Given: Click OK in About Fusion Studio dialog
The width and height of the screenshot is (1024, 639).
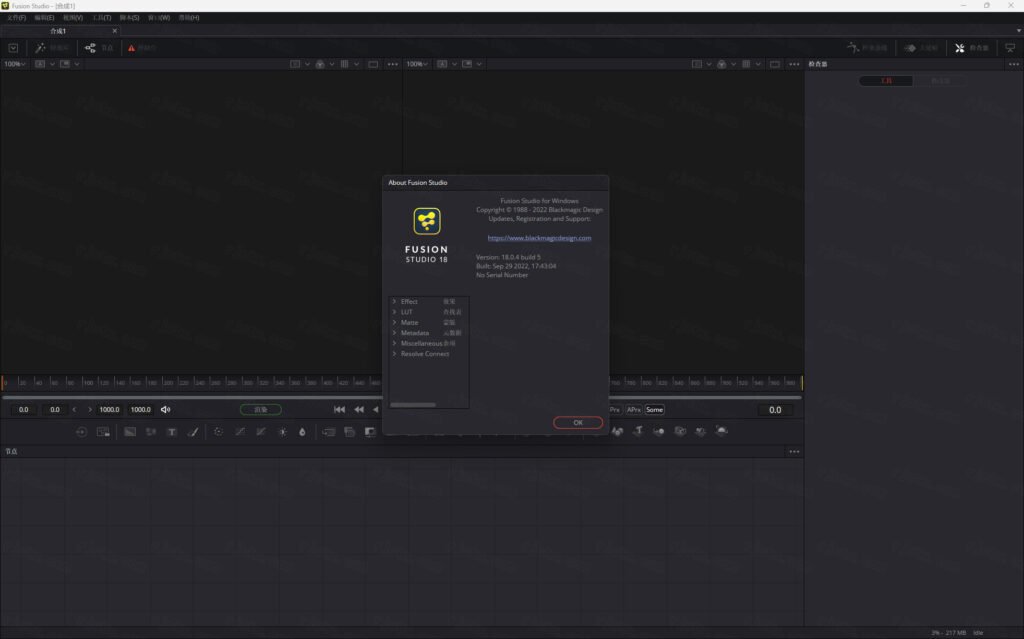Looking at the screenshot, I should click(x=577, y=423).
